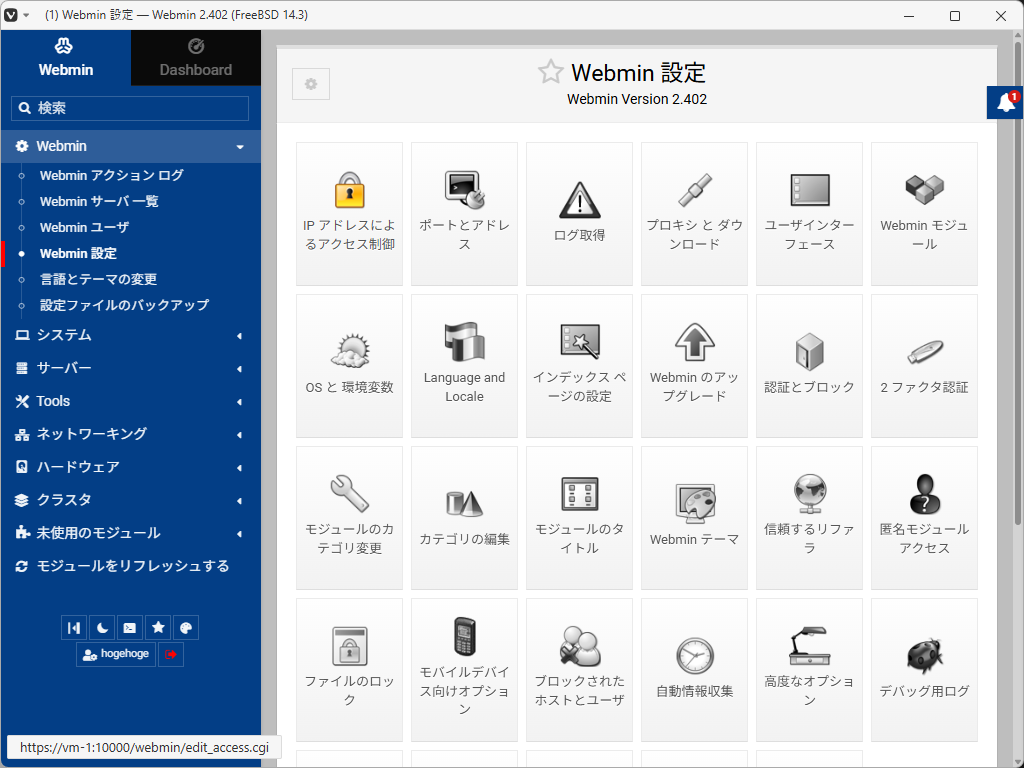Open Webmin アクション ログ
This screenshot has height=768, width=1024.
click(112, 175)
